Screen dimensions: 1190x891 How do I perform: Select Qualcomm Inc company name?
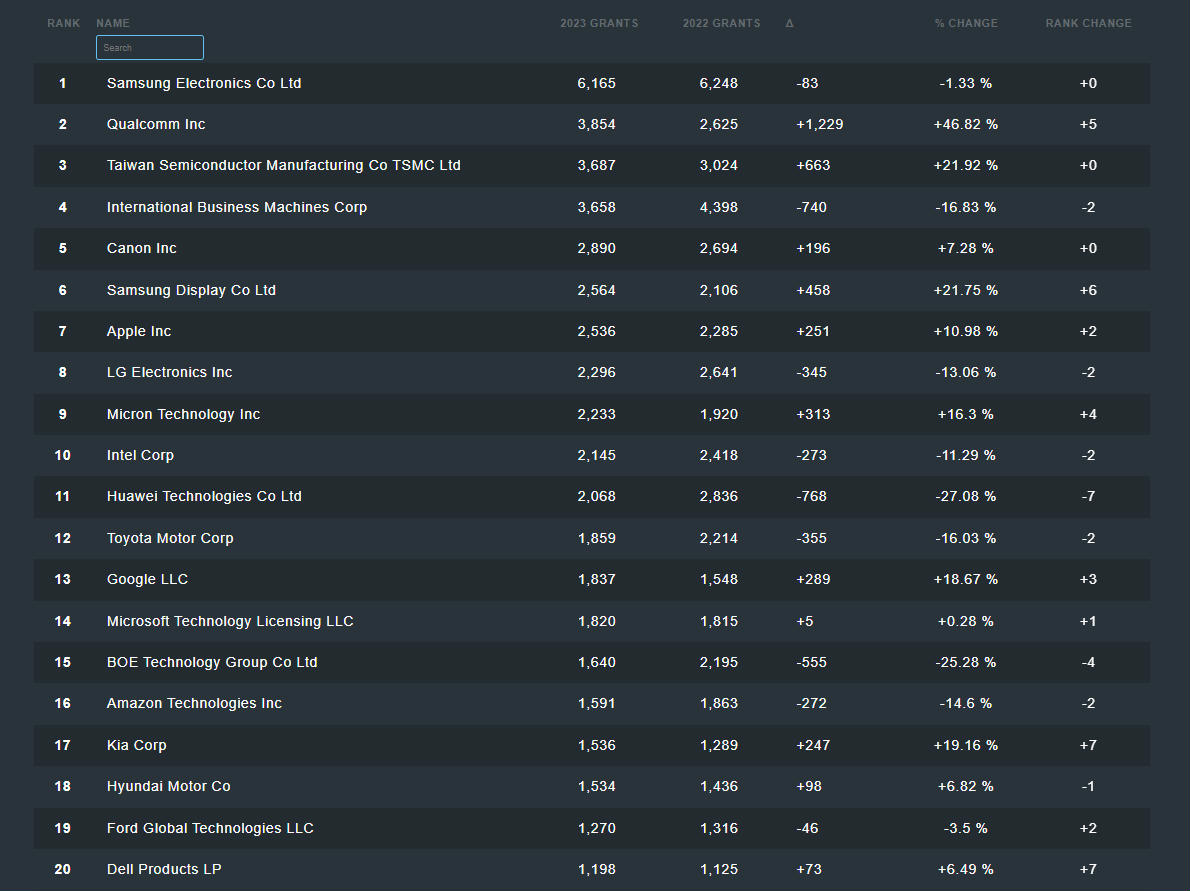coord(156,124)
